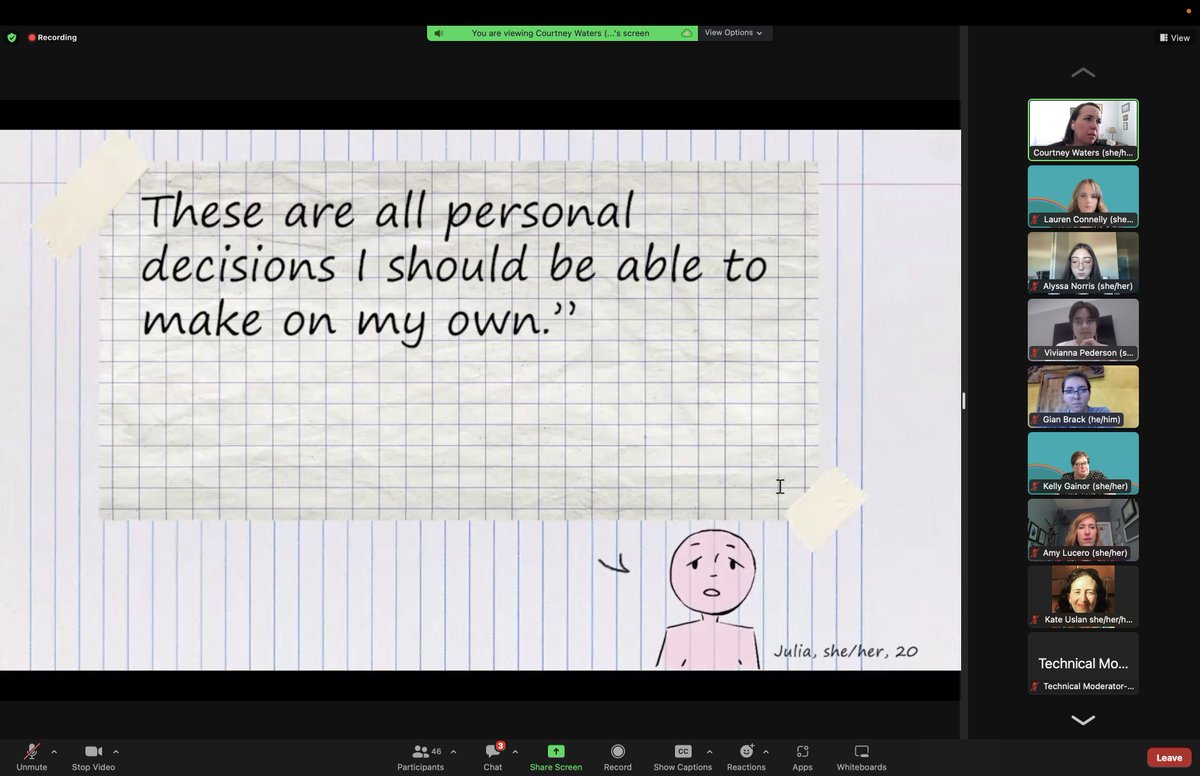Open video options chevron next to Stop Video
Viewport: 1200px width, 776px height.
click(116, 751)
